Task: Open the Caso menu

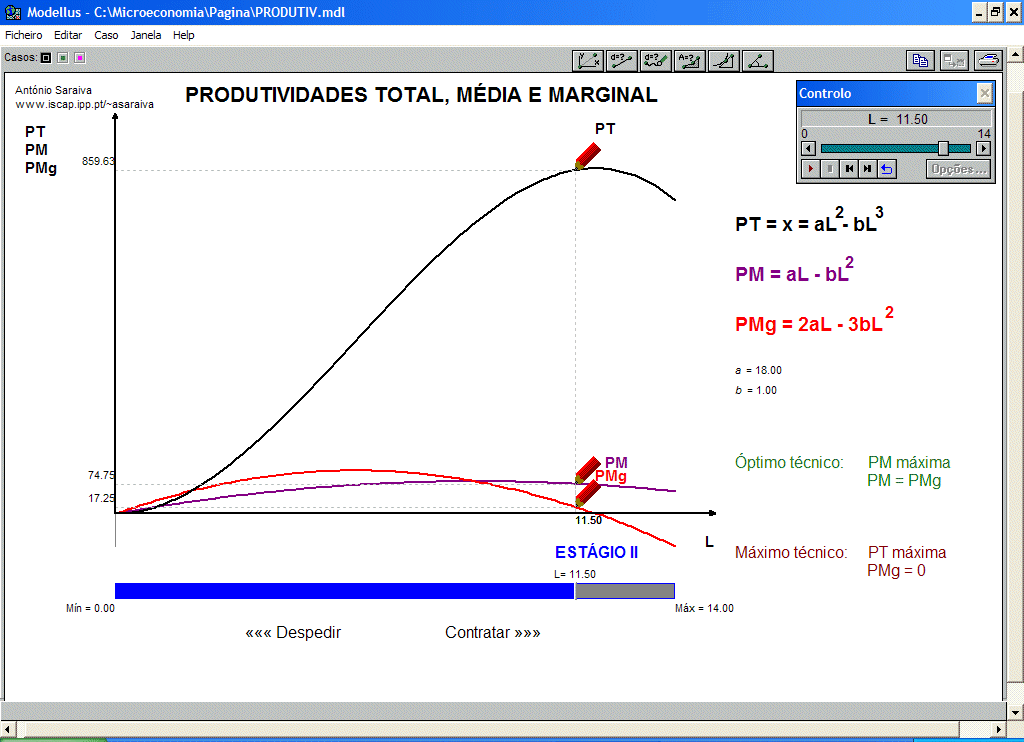Action: (106, 35)
